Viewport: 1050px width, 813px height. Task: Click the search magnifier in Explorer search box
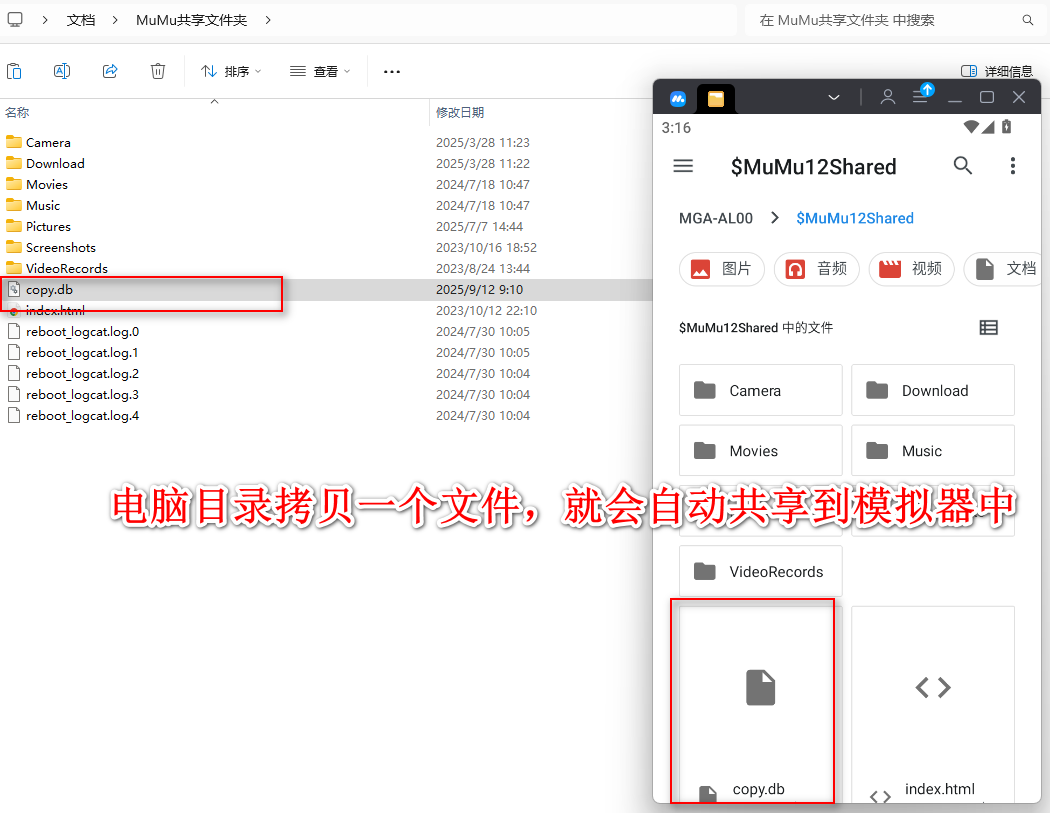(1028, 20)
